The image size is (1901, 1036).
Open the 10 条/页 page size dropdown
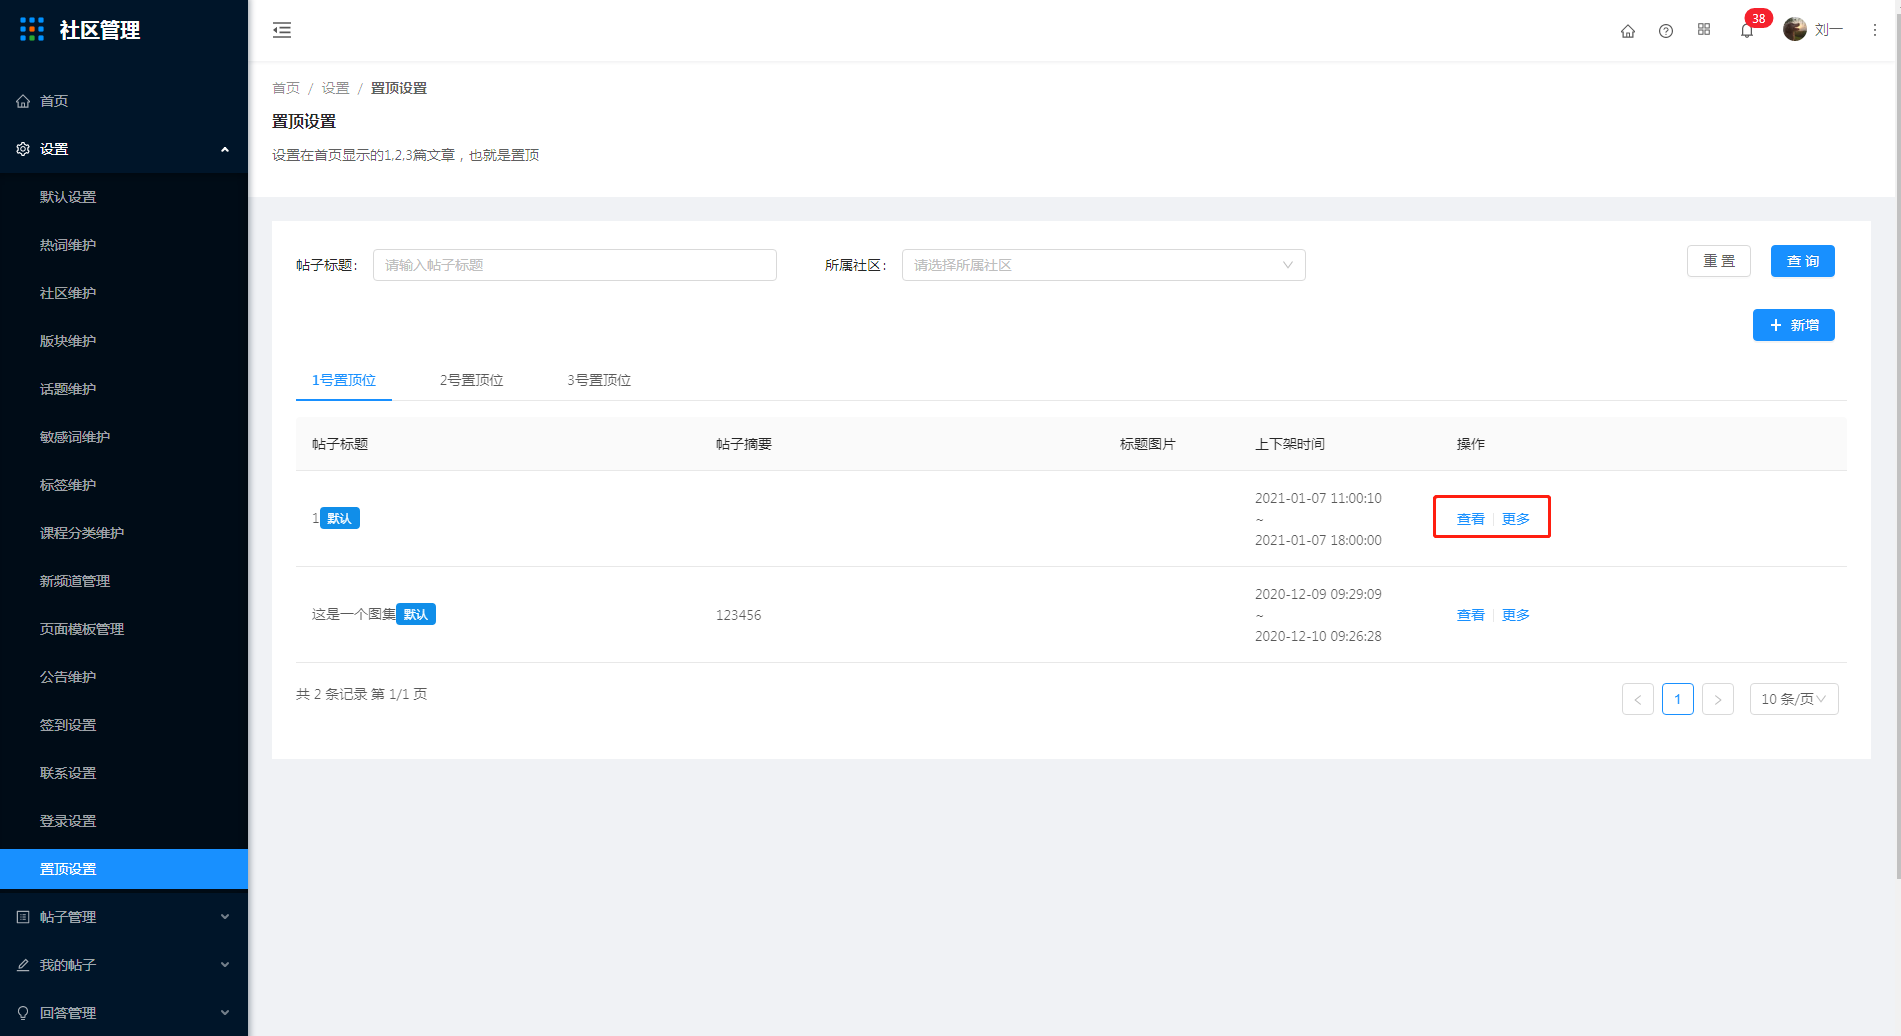coord(1794,699)
